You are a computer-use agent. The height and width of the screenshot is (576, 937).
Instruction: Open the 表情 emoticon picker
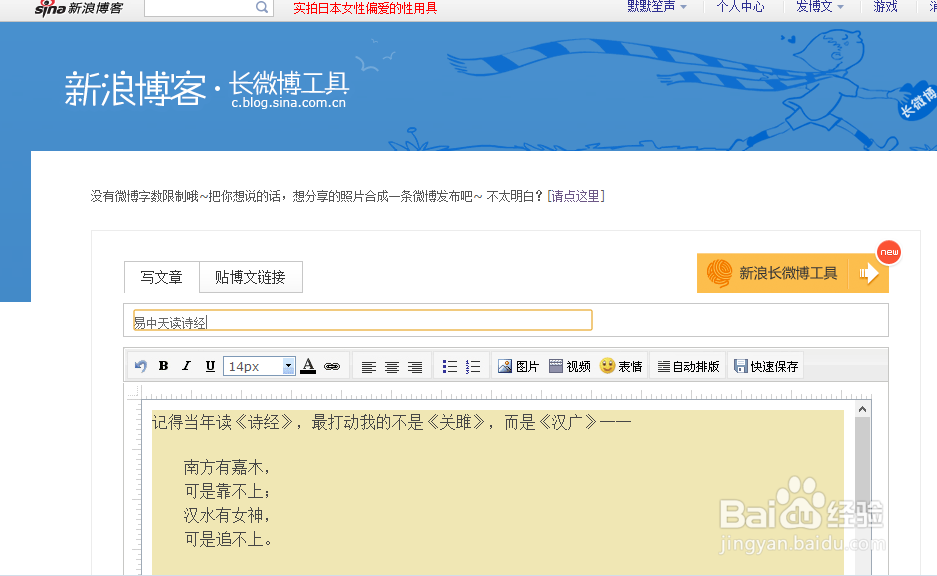pyautogui.click(x=621, y=366)
